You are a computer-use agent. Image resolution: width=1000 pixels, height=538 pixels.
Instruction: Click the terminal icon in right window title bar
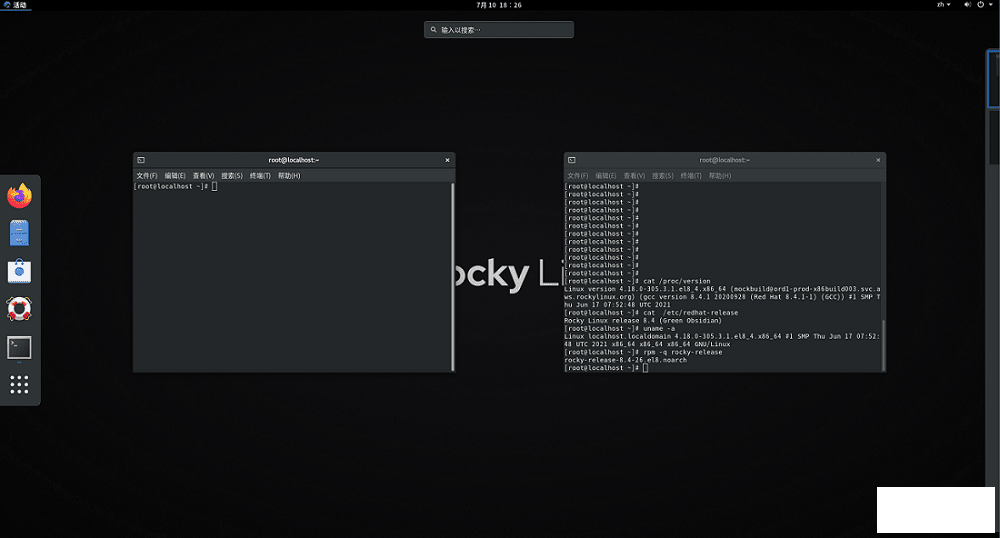click(x=571, y=160)
